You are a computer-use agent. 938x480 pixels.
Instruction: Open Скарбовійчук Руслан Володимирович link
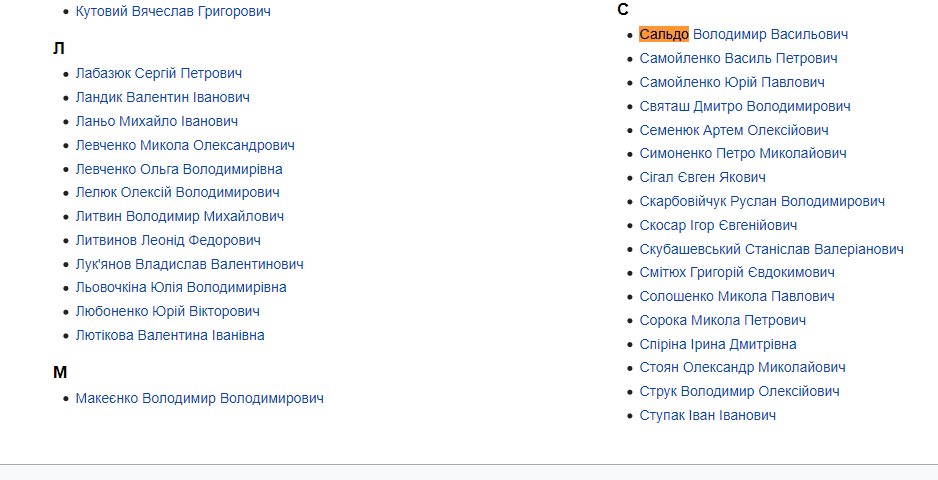762,201
